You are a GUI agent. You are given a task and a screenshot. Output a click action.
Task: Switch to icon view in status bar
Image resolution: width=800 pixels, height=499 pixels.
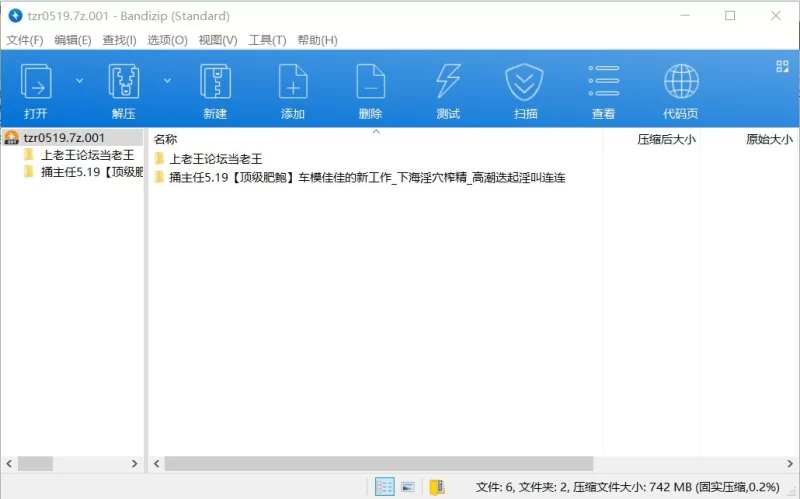pos(408,487)
